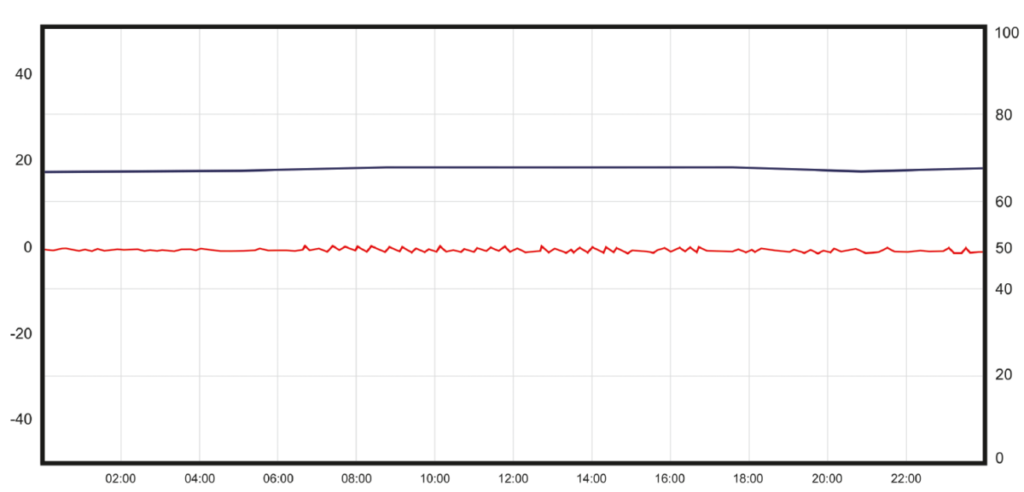Click the red line series
Viewport: 1024px width, 492px height.
click(x=513, y=250)
